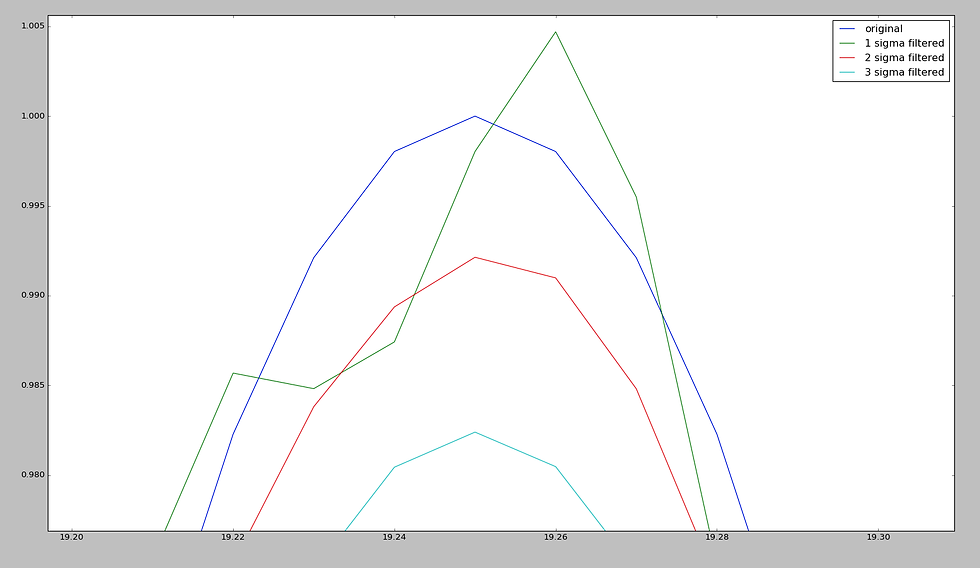980x568 pixels.
Task: Click the '2 sigma filtered' legend label
Action: (x=904, y=57)
